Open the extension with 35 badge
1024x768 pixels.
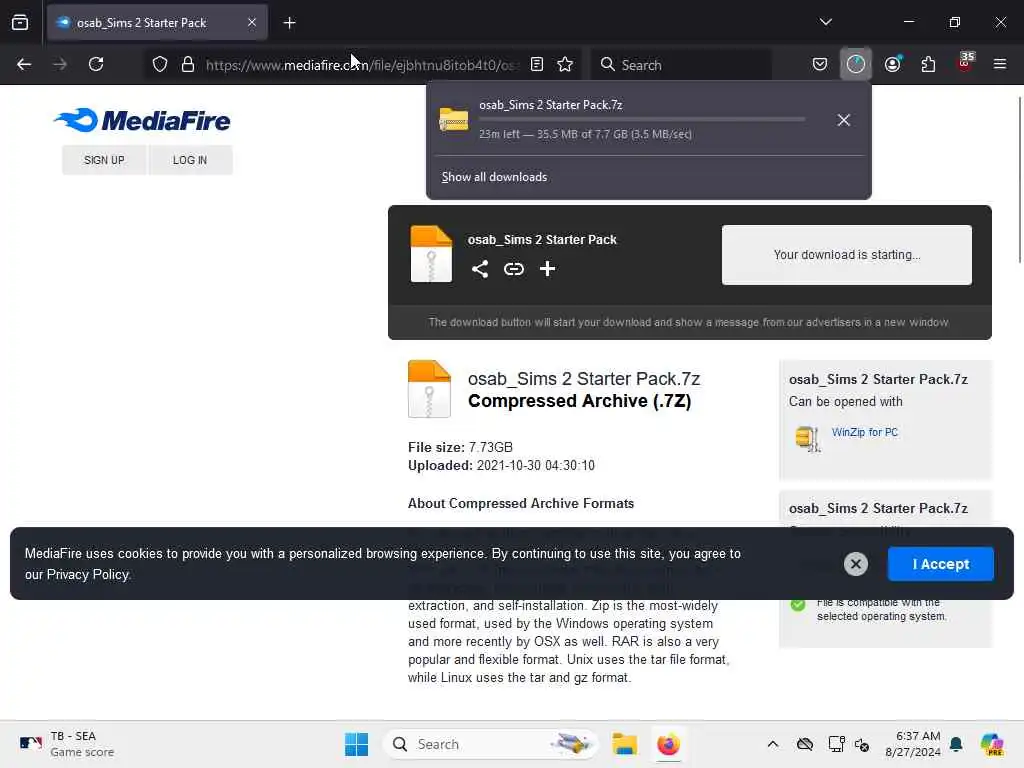point(965,63)
